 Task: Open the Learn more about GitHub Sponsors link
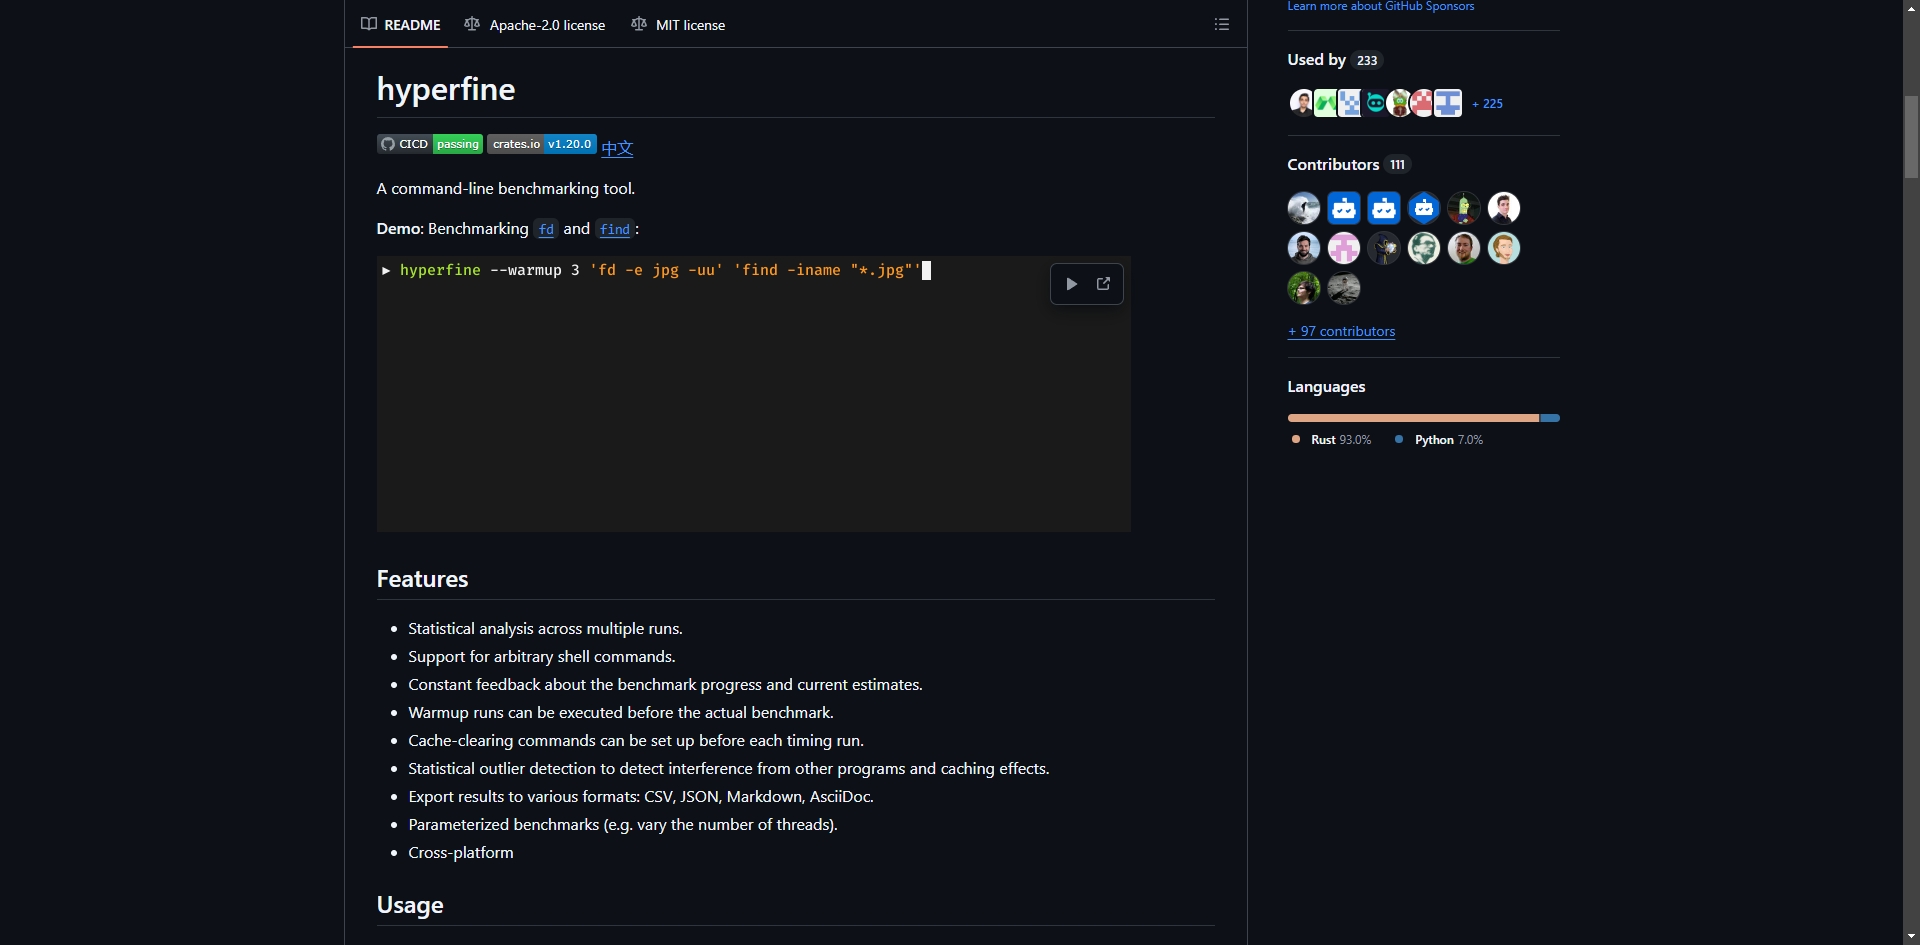coord(1381,6)
